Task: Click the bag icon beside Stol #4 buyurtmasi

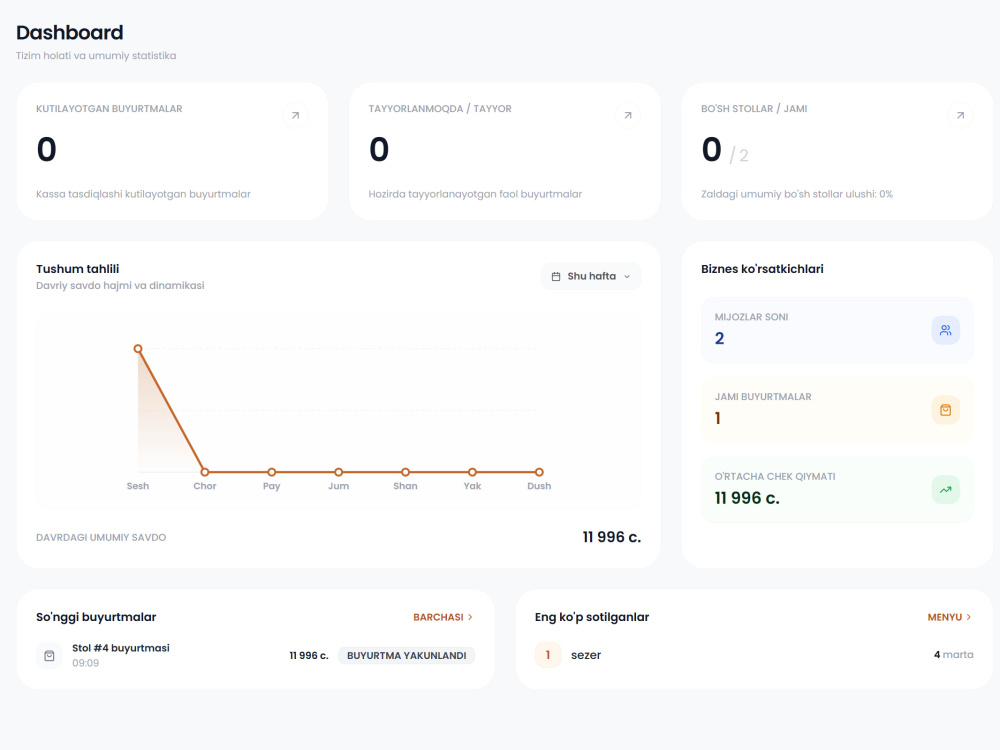Action: tap(49, 656)
